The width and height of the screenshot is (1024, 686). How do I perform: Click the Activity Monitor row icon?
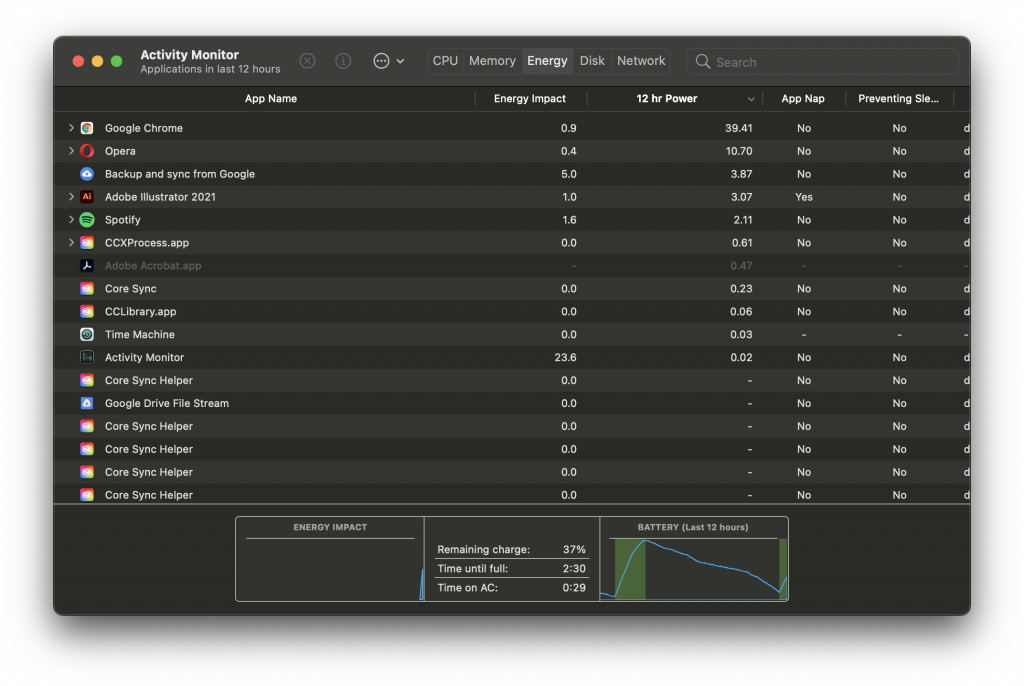pyautogui.click(x=87, y=357)
